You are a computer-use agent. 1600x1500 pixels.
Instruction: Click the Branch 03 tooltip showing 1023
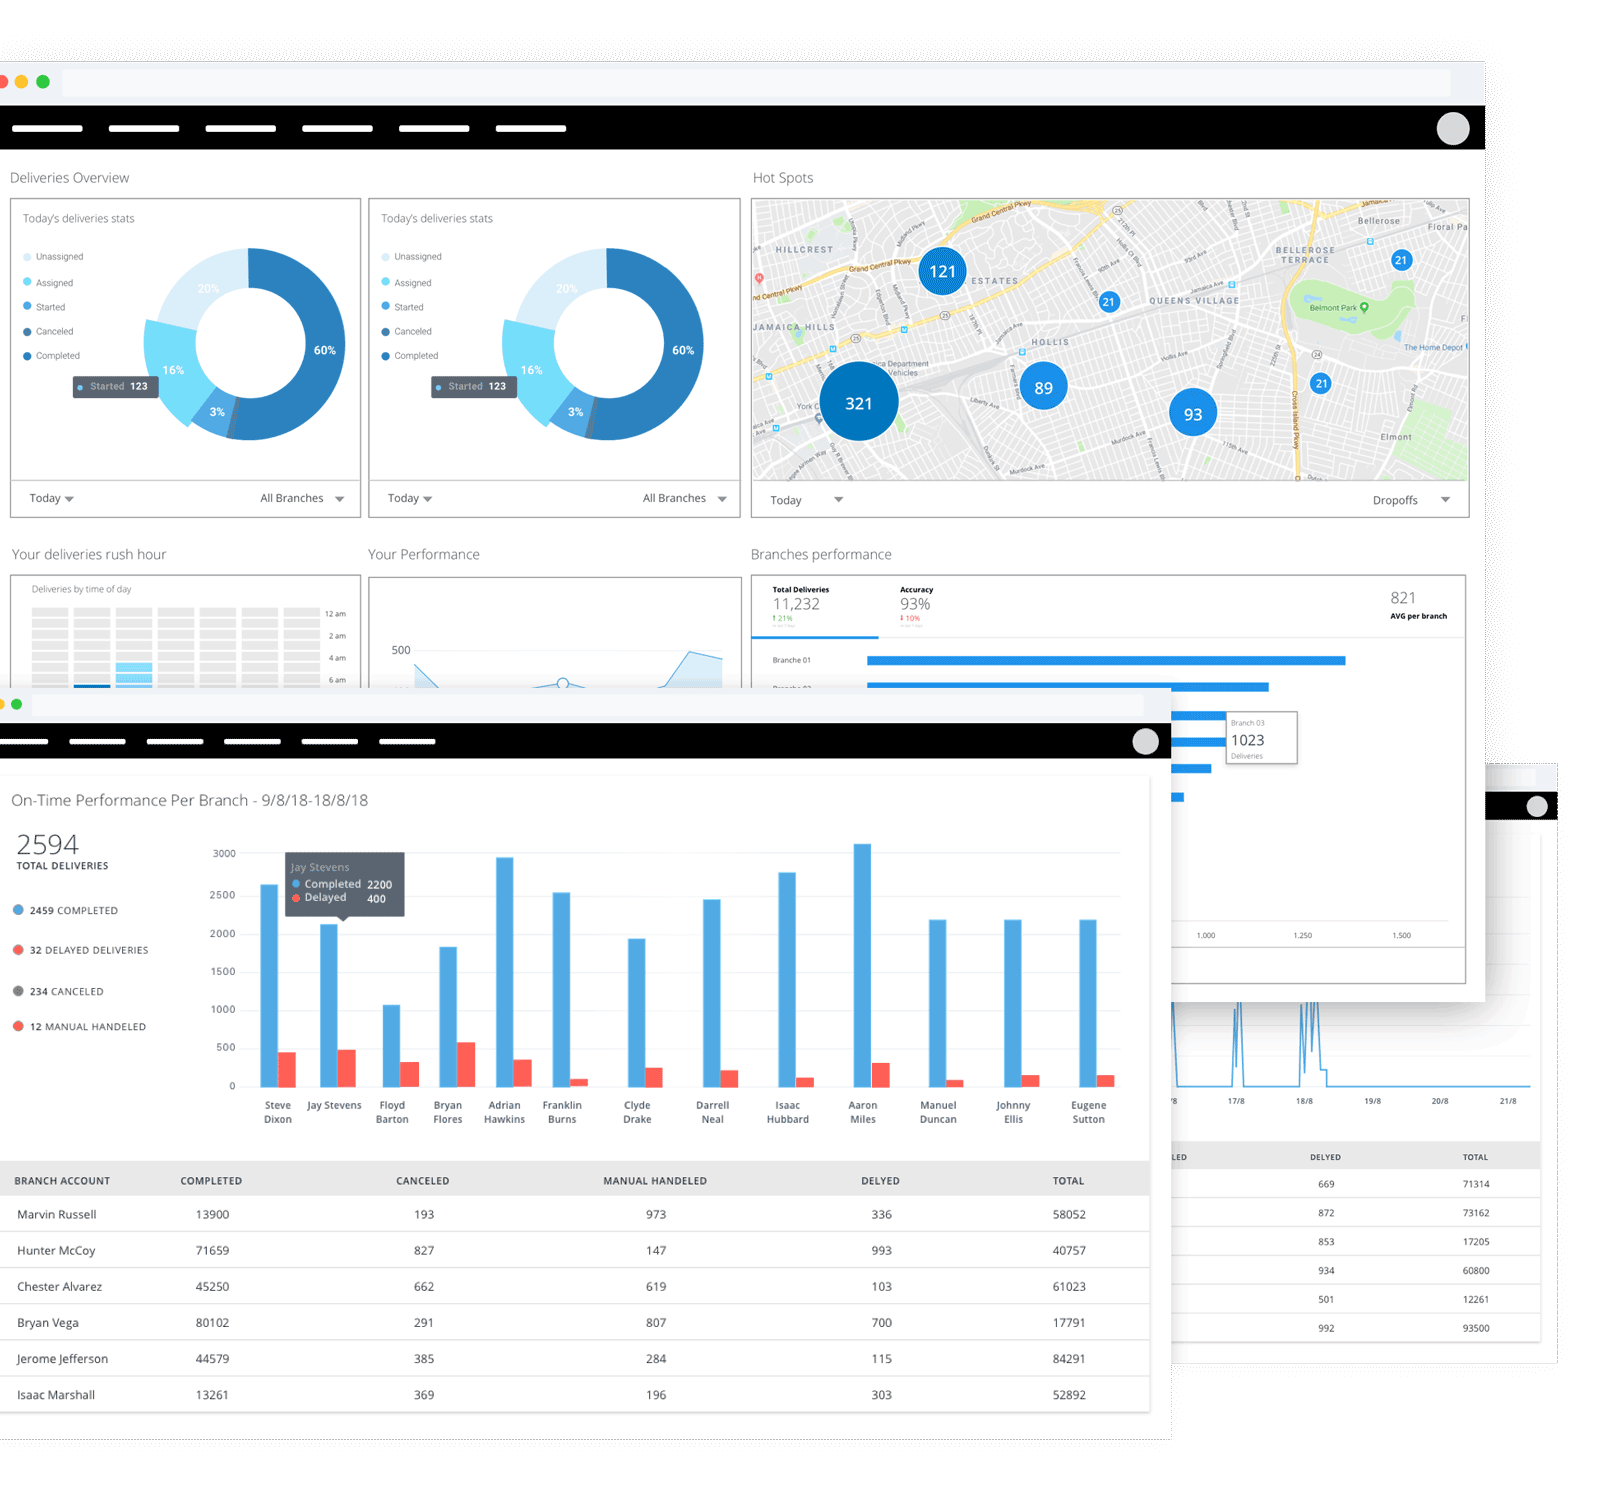(x=1261, y=738)
